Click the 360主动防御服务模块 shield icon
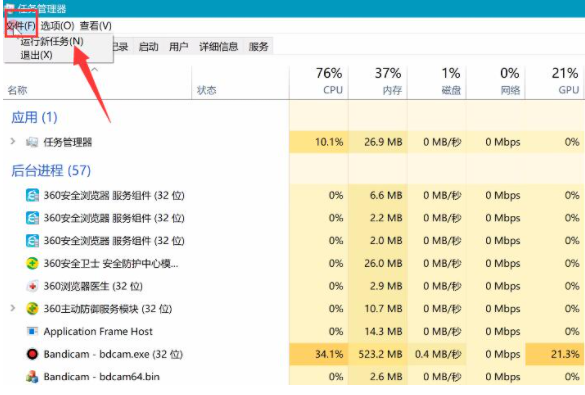 [x=32, y=308]
